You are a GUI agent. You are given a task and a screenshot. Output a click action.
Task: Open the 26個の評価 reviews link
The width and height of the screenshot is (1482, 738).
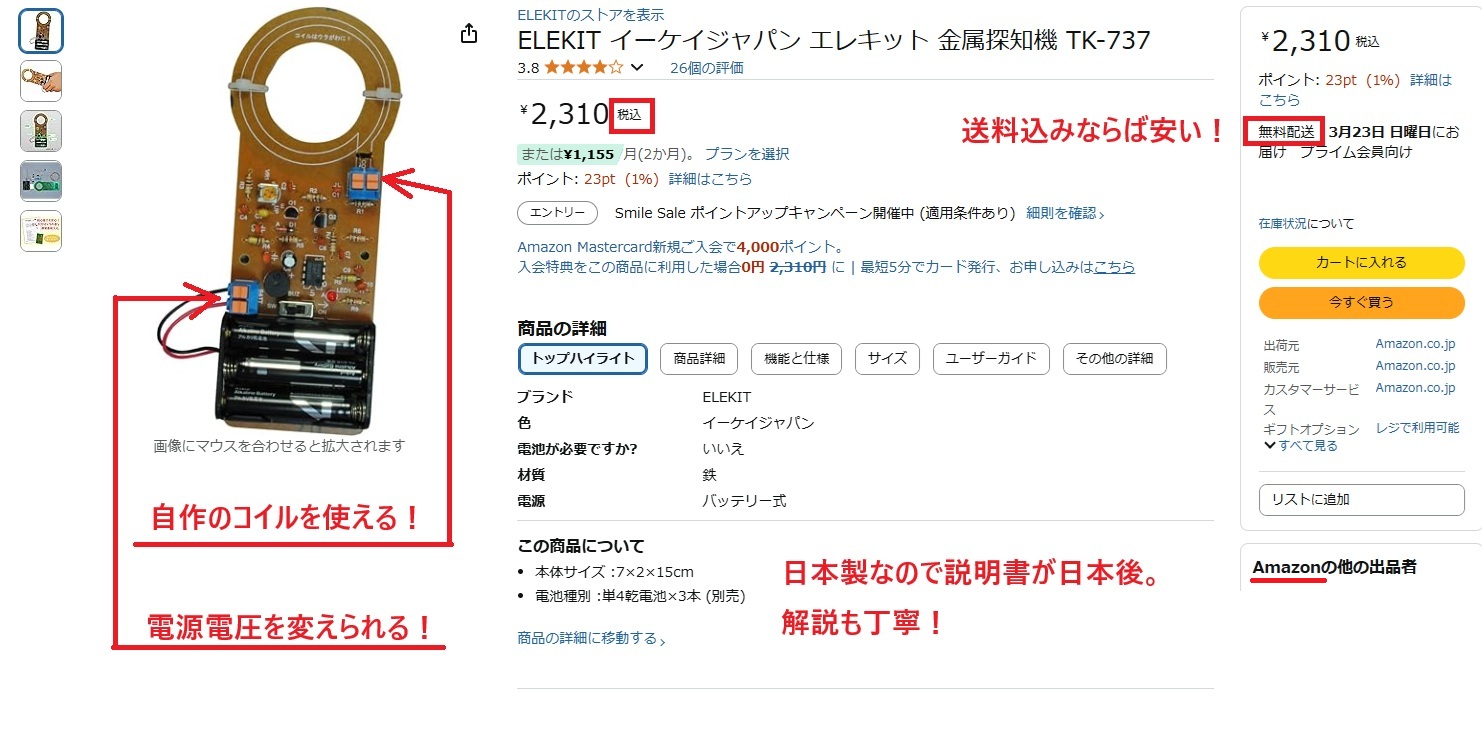coord(706,68)
